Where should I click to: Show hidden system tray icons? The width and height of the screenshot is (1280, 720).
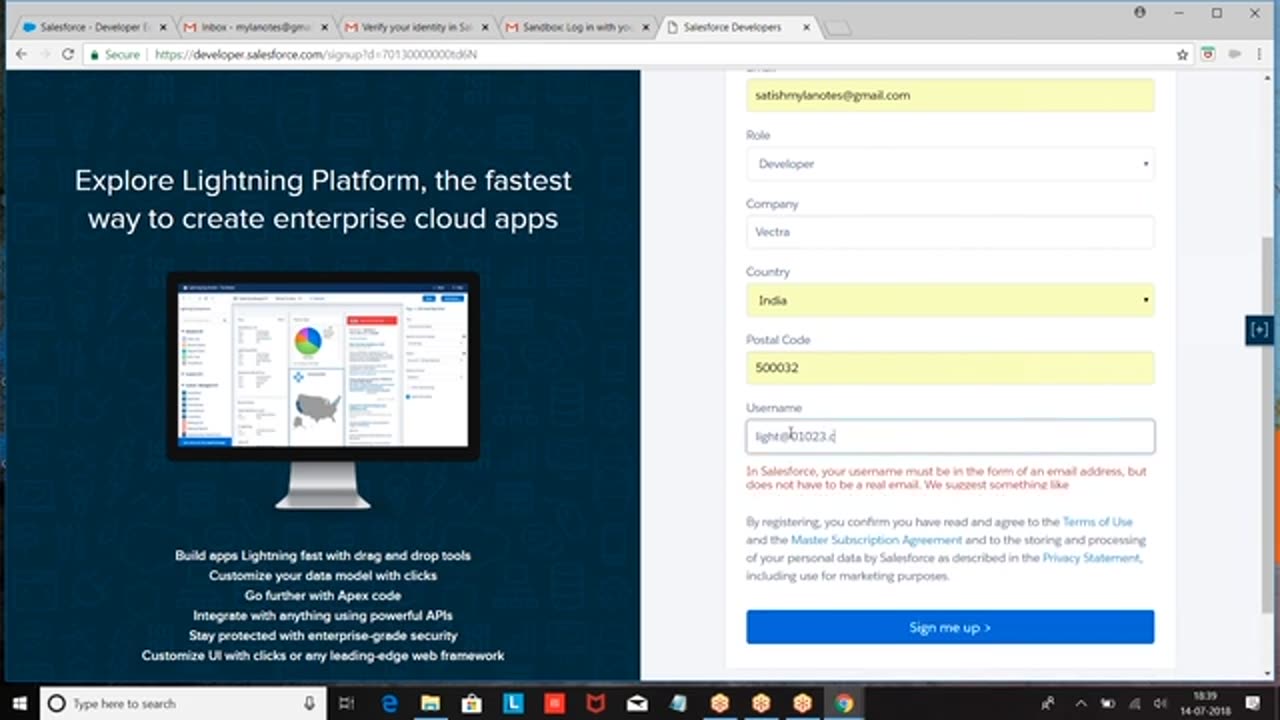point(1083,703)
